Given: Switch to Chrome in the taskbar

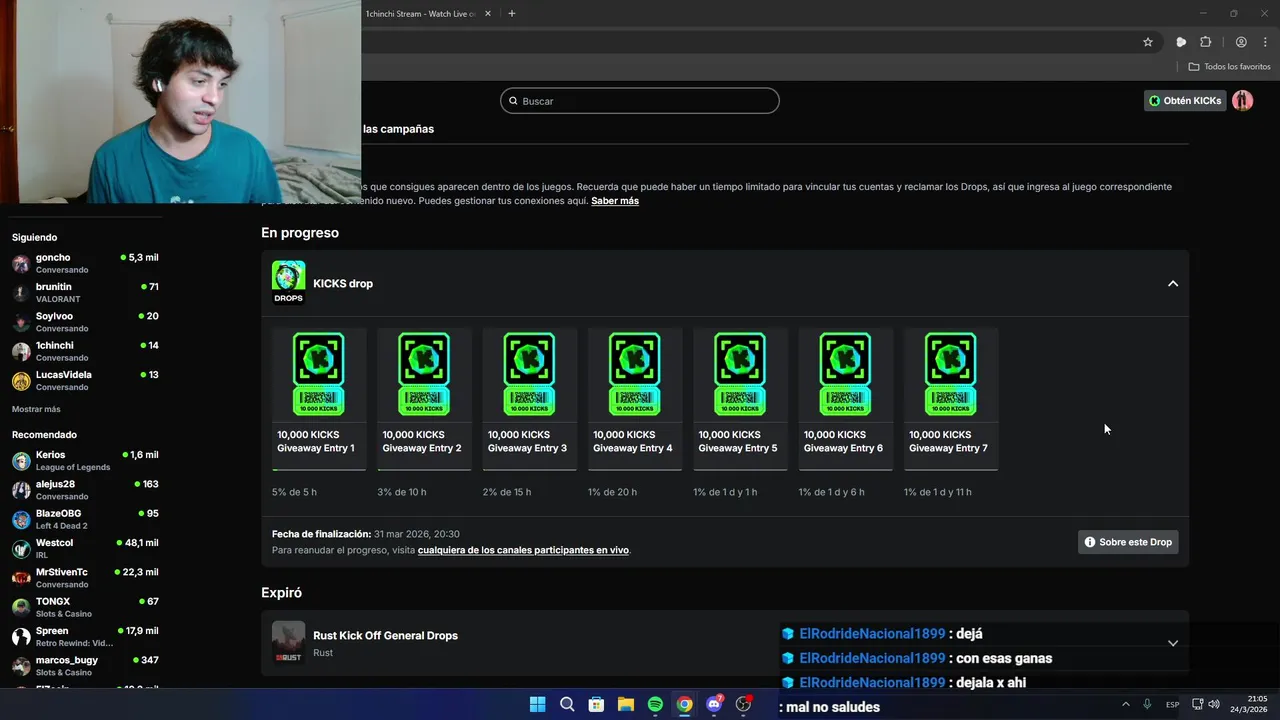Looking at the screenshot, I should (684, 704).
